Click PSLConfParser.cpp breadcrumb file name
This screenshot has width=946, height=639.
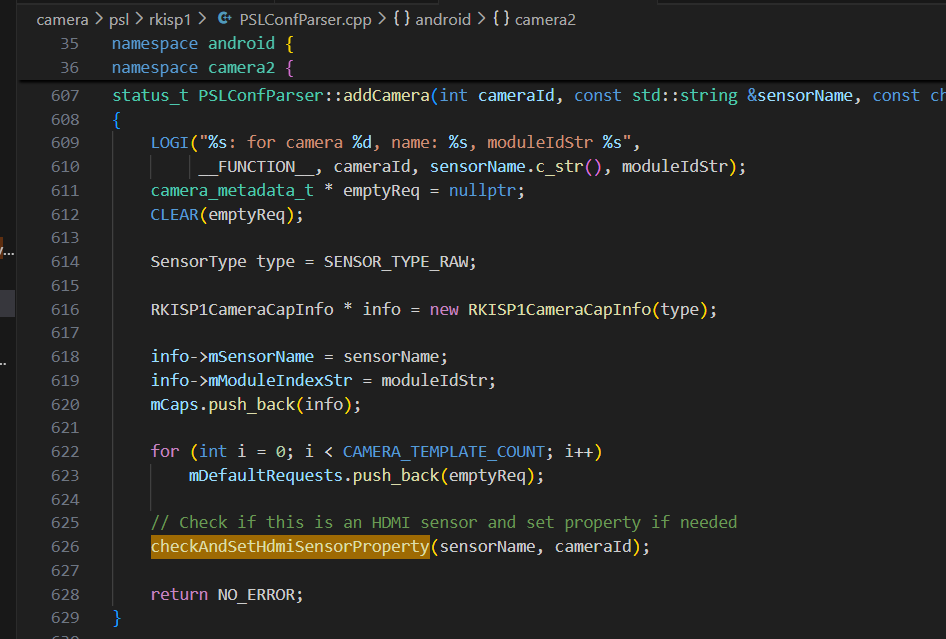(305, 20)
